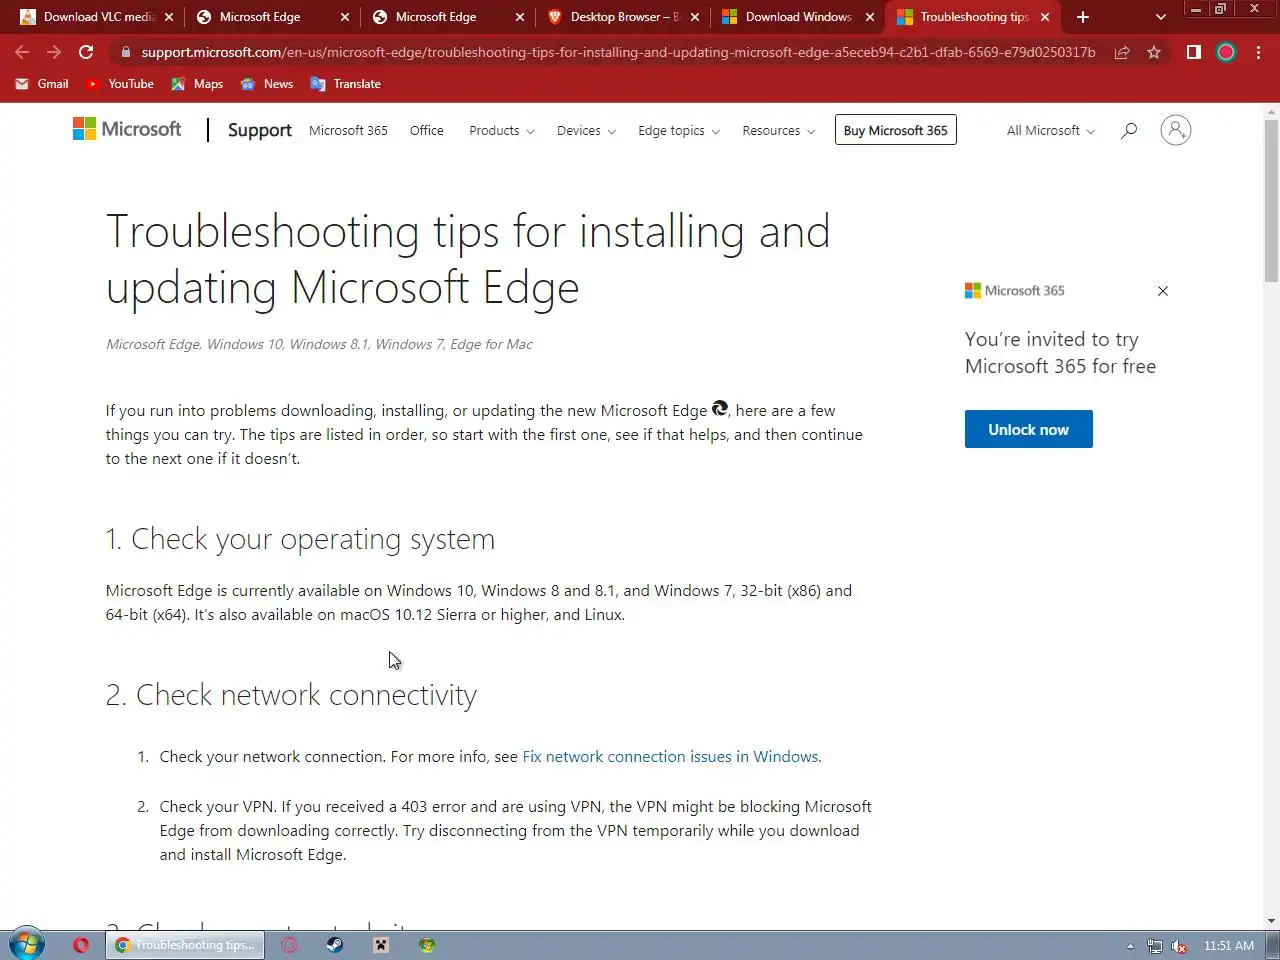Open the search magnifier on Microsoft Support
The image size is (1280, 960).
(1129, 130)
